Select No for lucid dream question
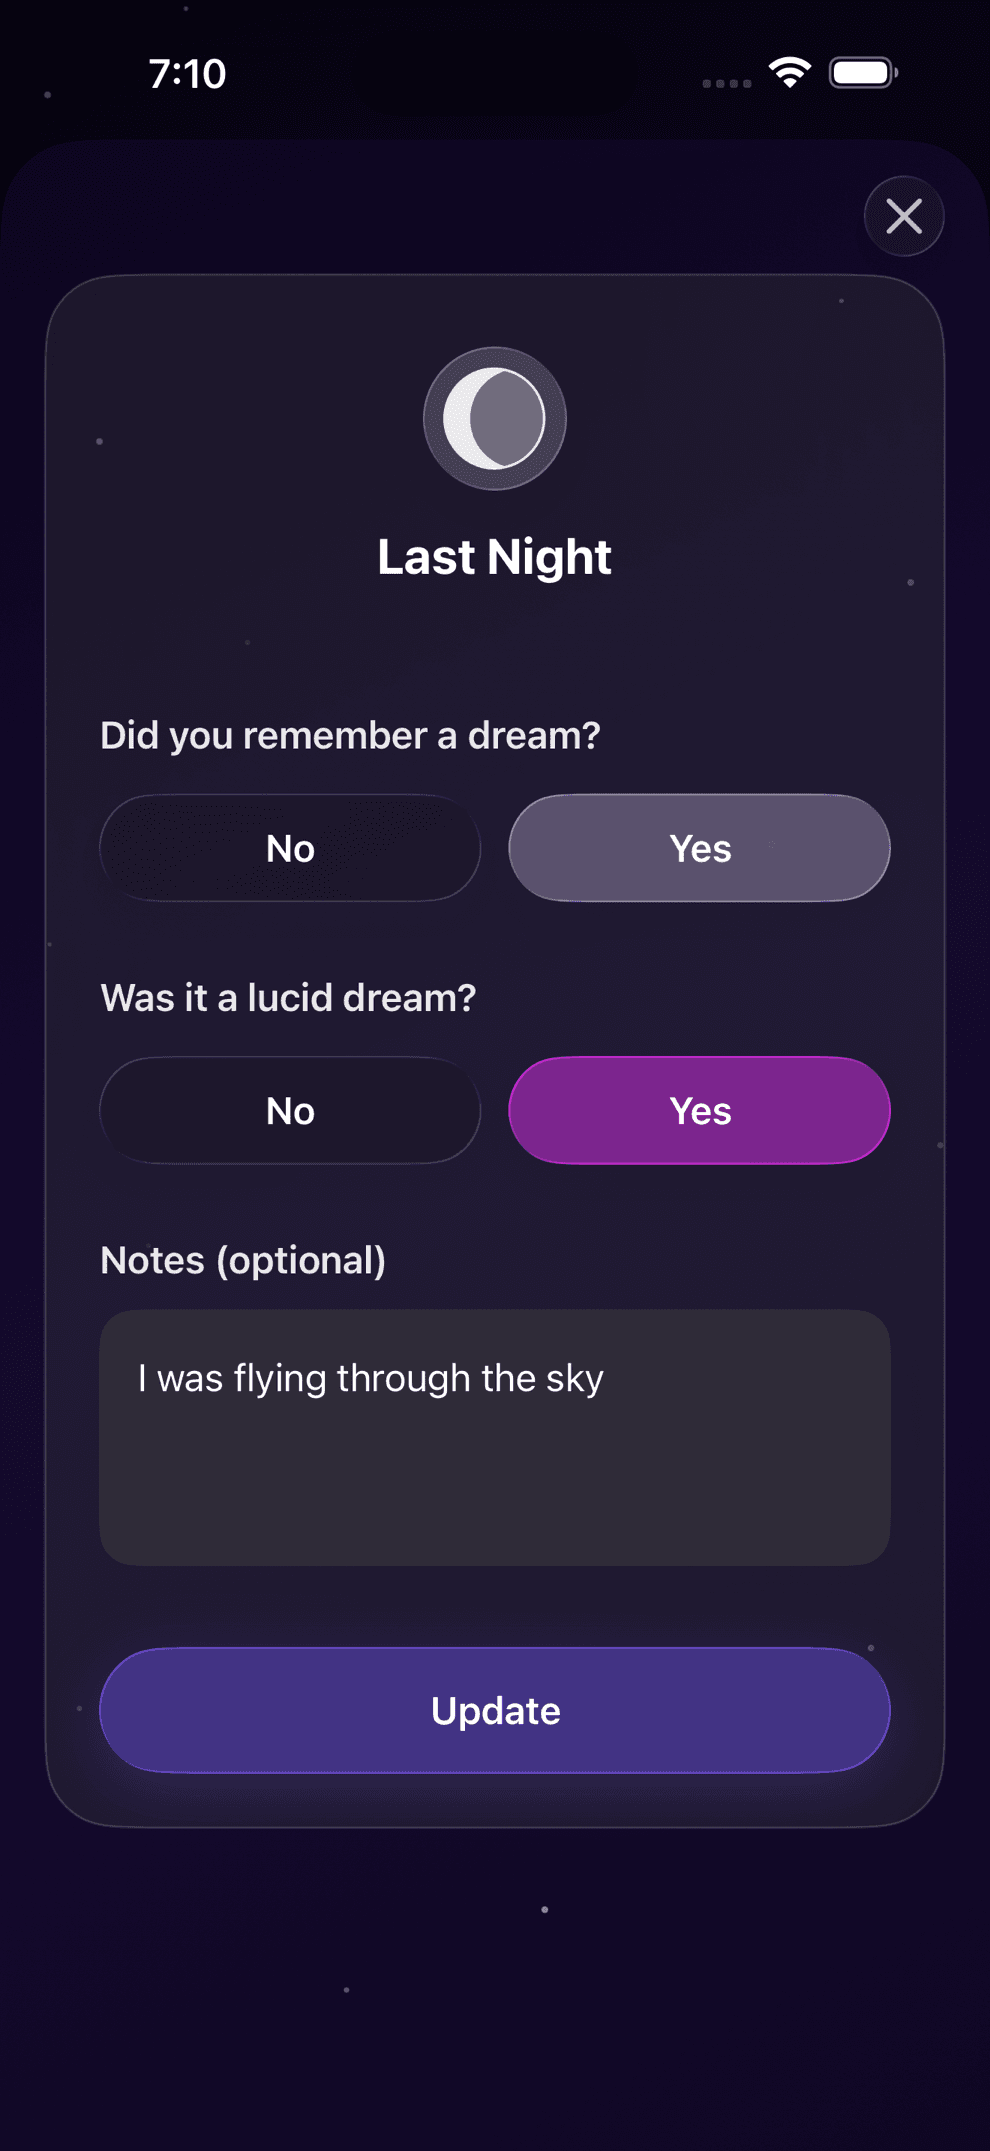Screen dimensions: 990x2151 point(289,1110)
